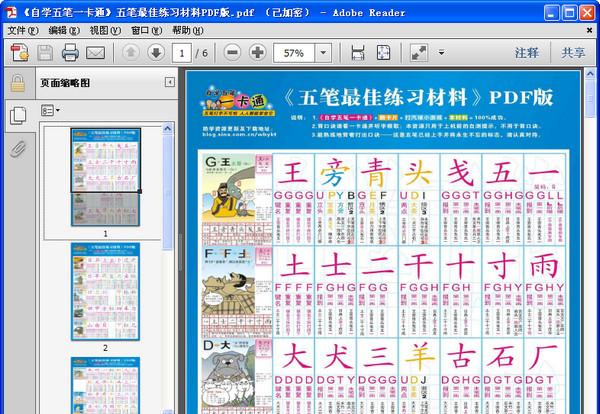The height and width of the screenshot is (414, 600).
Task: Click the 页面缩略图 panel title
Action: point(65,83)
